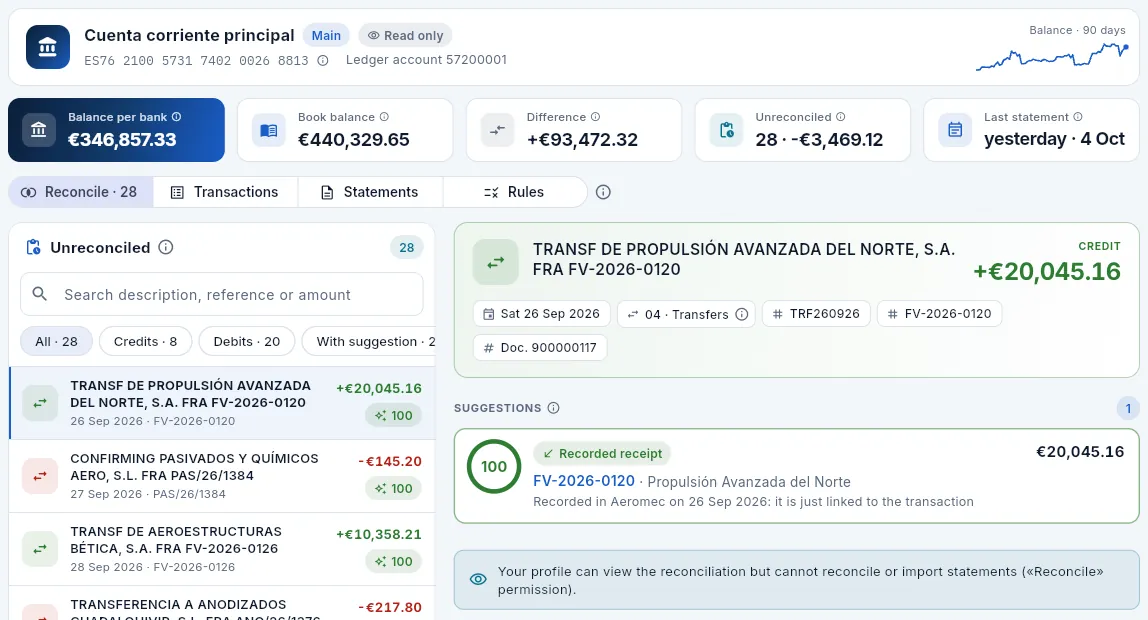Click the info icon after the Rules tab
This screenshot has height=620, width=1148.
(x=603, y=192)
